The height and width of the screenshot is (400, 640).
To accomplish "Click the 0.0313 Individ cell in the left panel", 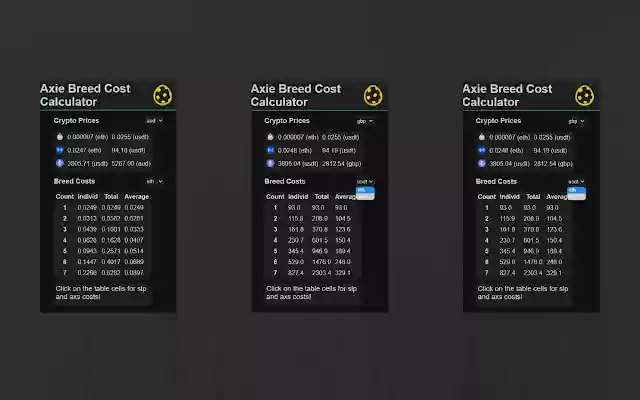I will click(87, 218).
